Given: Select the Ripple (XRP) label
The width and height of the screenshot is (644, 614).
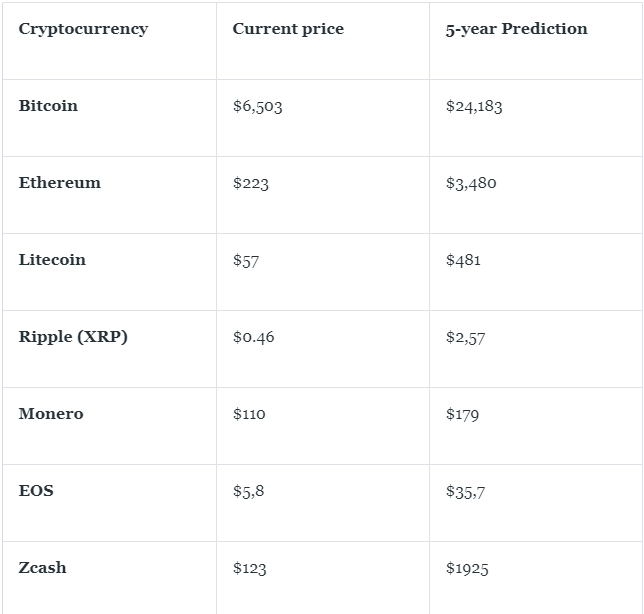Looking at the screenshot, I should [73, 337].
